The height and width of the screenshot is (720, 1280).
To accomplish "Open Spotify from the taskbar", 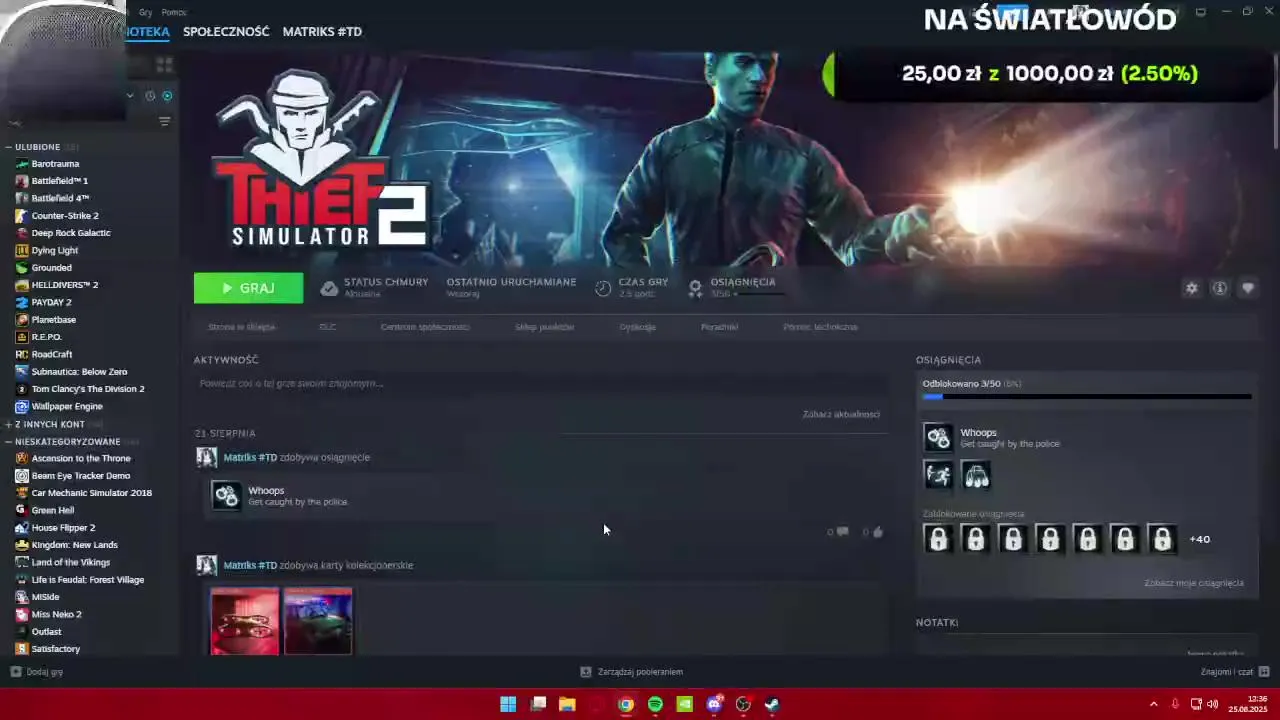I will (655, 704).
